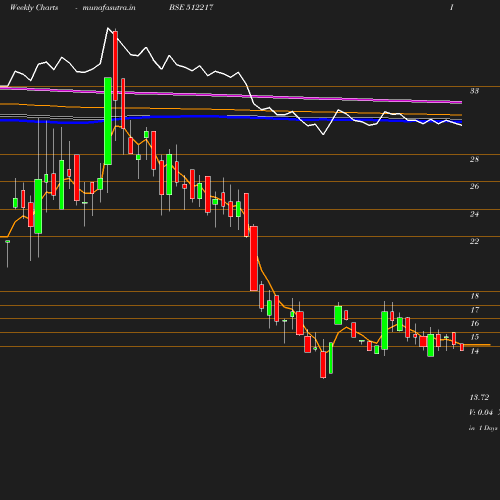Click the price axis label 24
This screenshot has width=500, height=500.
(474, 214)
